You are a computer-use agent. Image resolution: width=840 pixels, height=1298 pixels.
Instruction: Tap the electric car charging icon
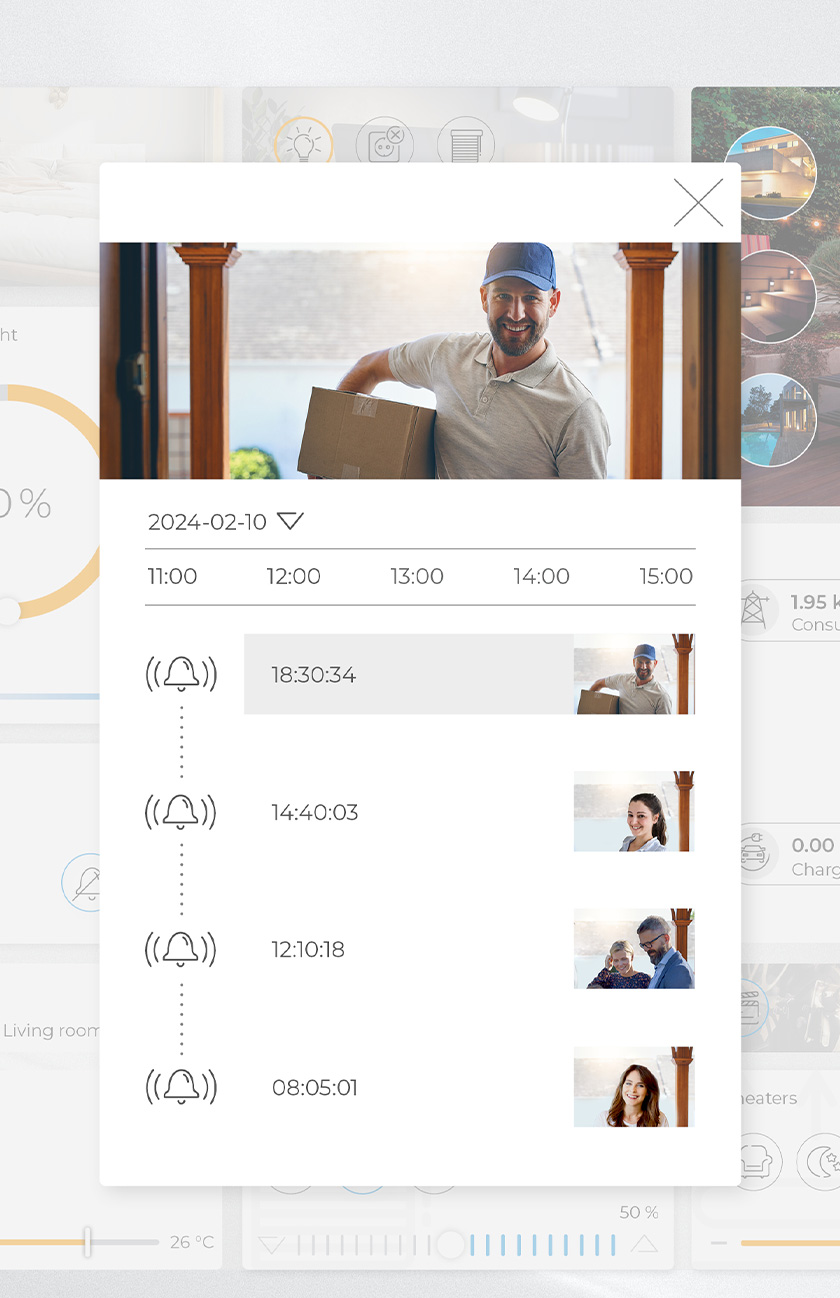click(756, 853)
